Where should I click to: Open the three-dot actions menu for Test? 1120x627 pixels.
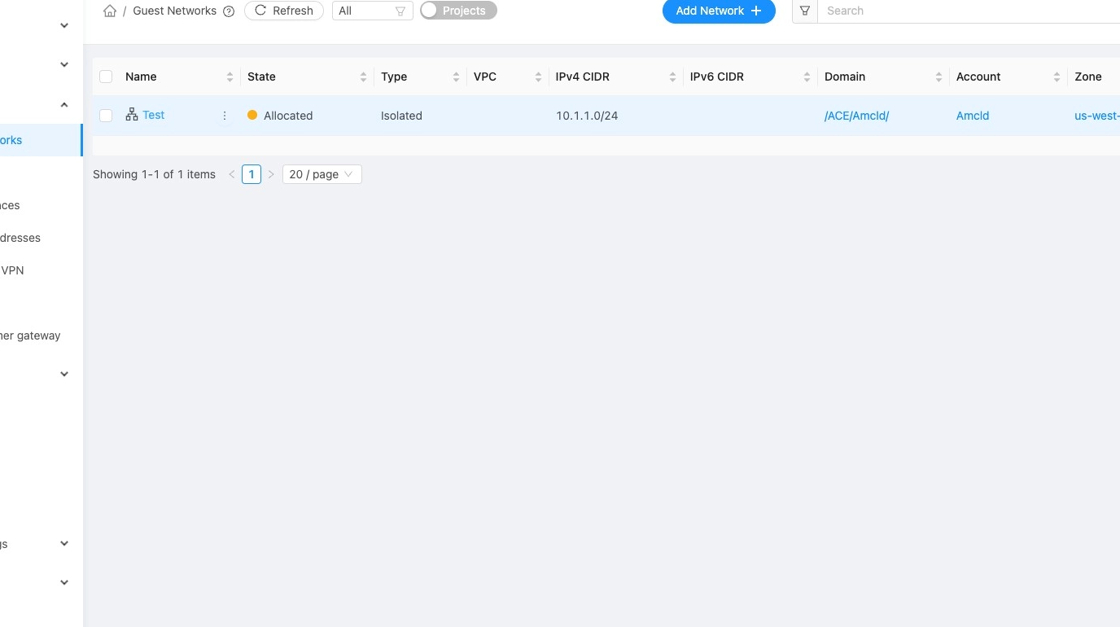point(224,116)
